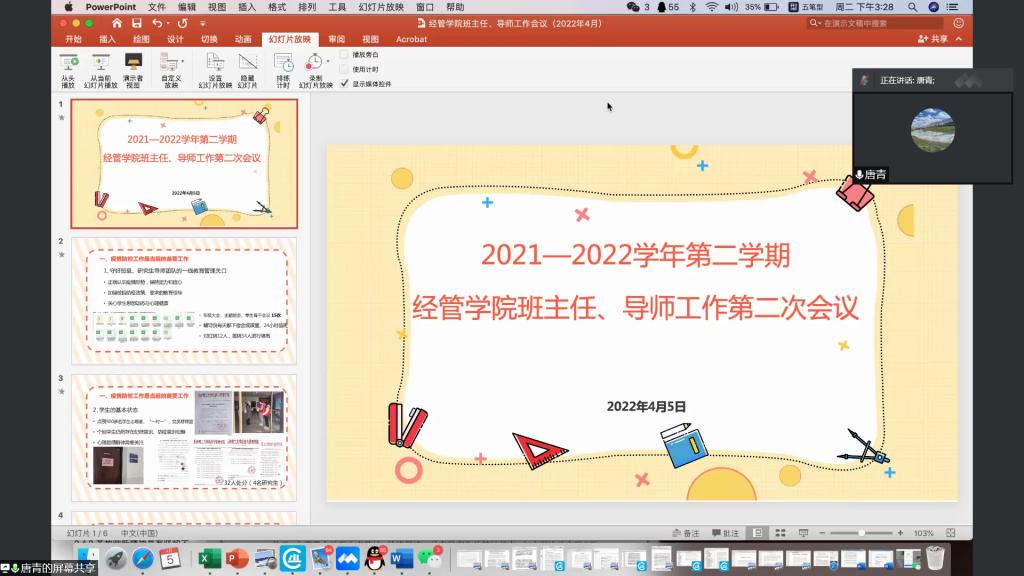Enable Use Timings (使用计时) checkbox
Screen dimensions: 1024x576
(x=345, y=69)
